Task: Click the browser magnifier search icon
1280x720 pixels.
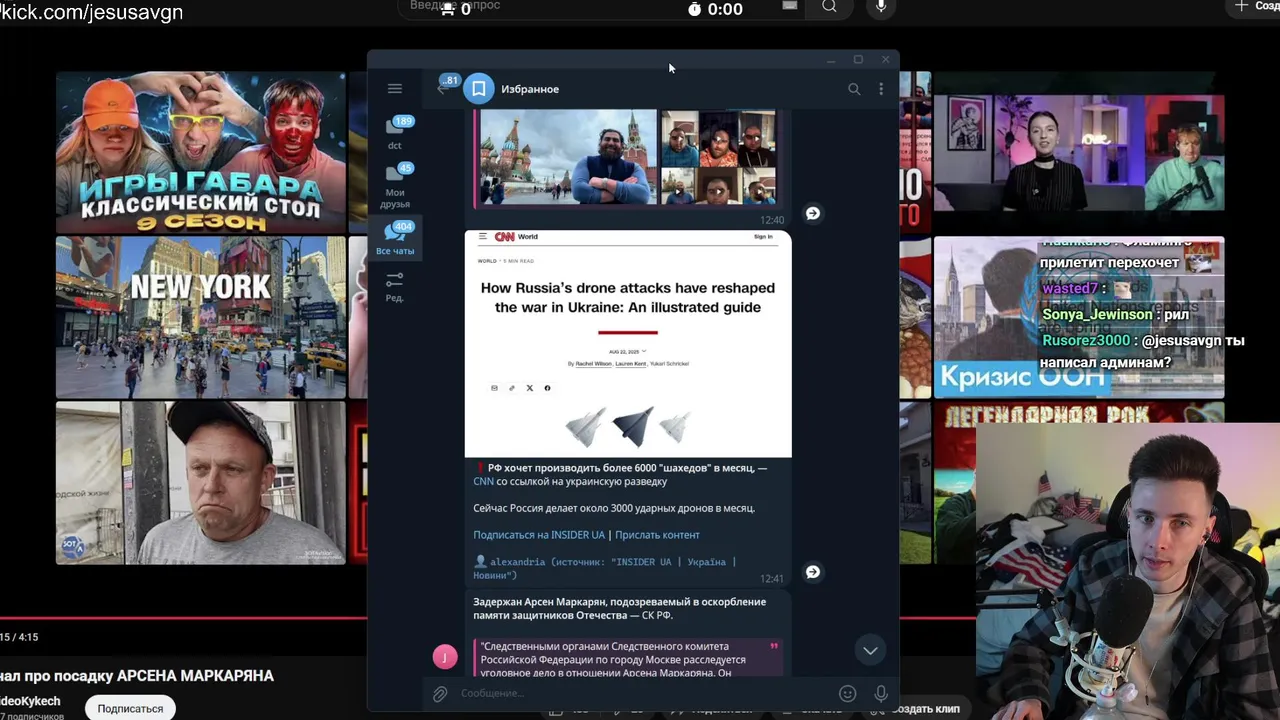Action: [829, 7]
